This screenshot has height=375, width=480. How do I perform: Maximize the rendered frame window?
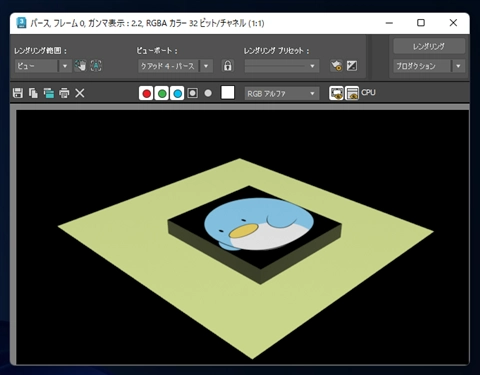[421, 23]
